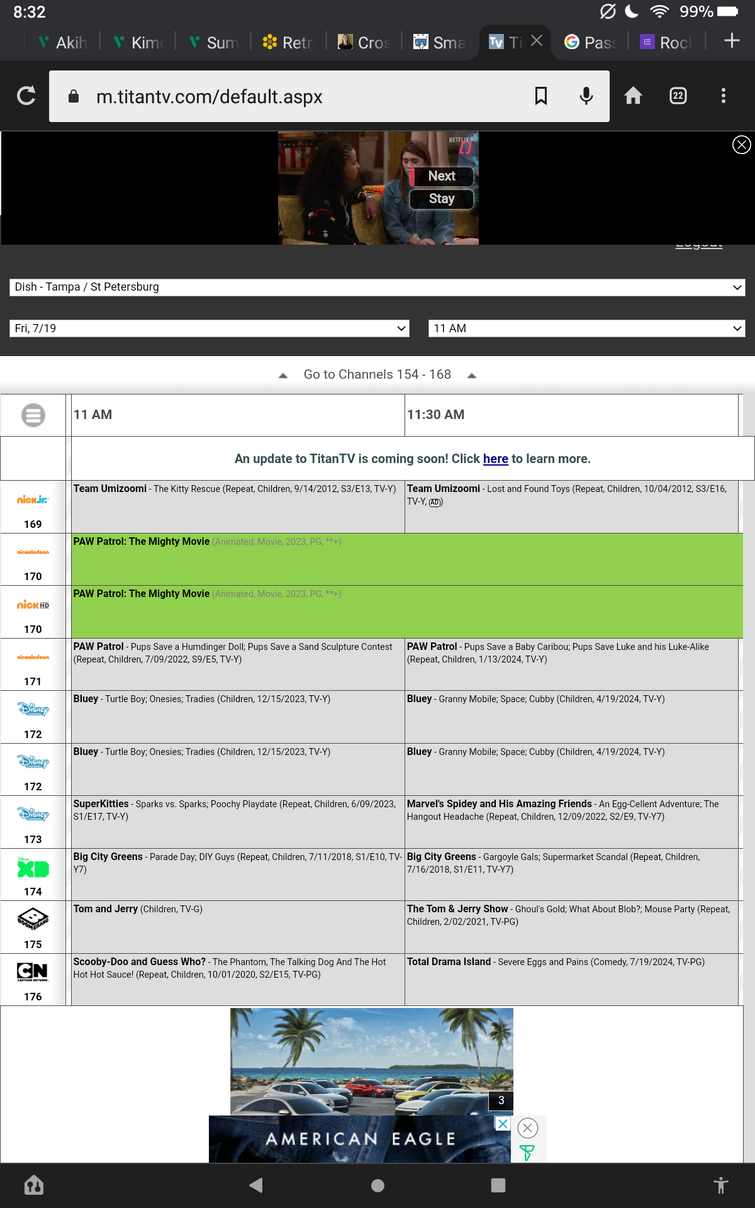This screenshot has height=1208, width=755.
Task: Switch to the Roc browser tab
Action: [665, 42]
